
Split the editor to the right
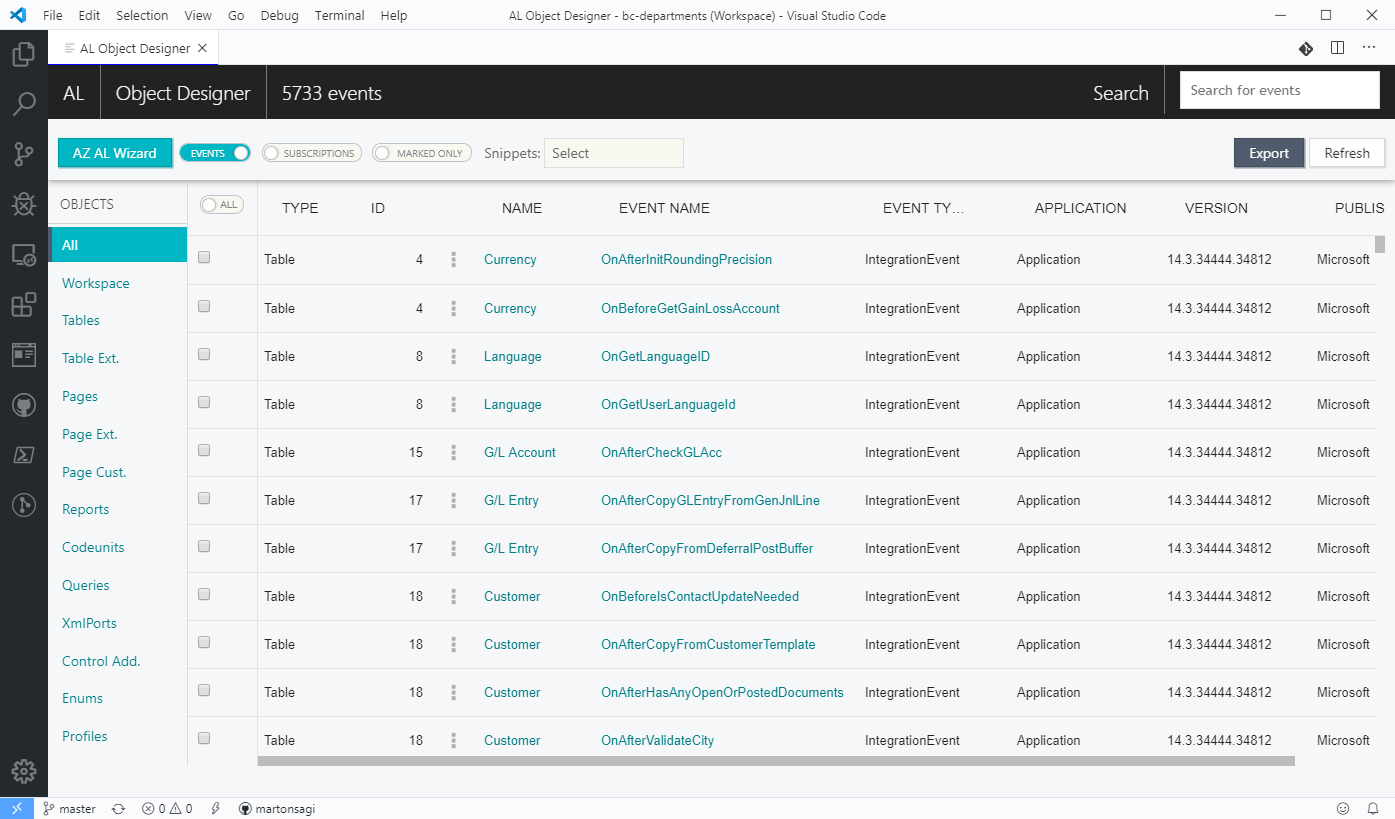(1337, 48)
